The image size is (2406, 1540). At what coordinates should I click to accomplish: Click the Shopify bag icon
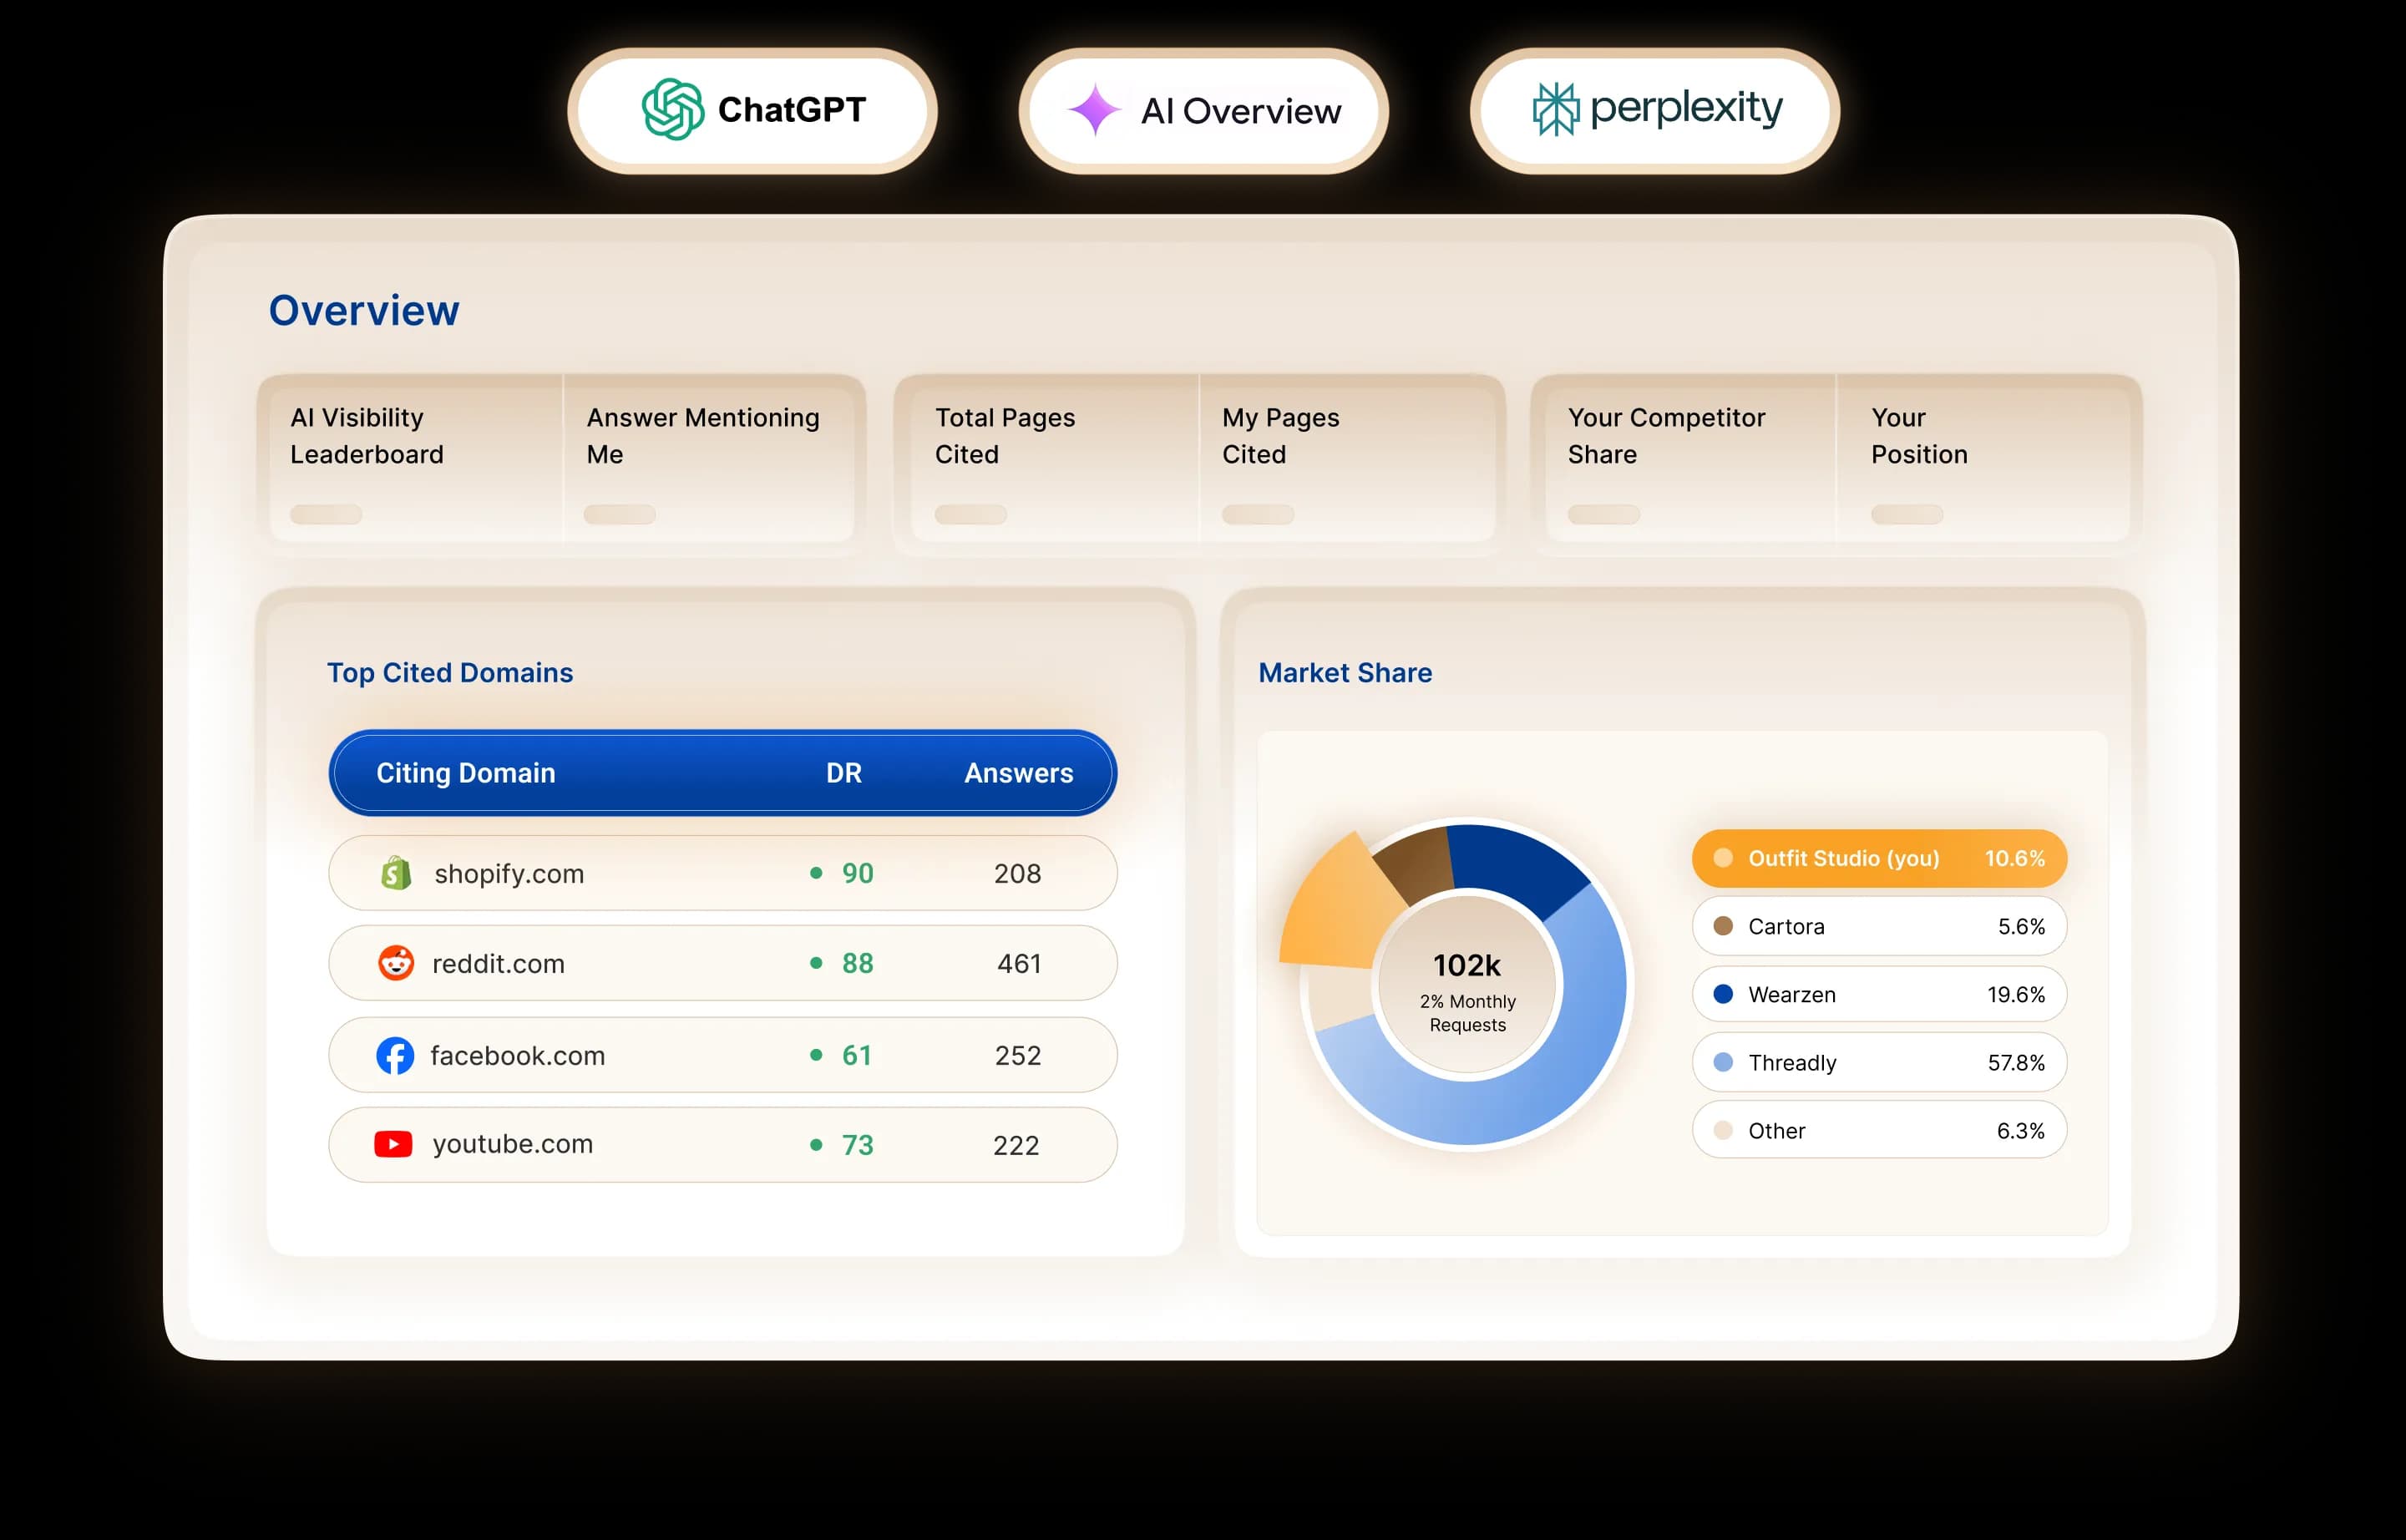pyautogui.click(x=396, y=873)
